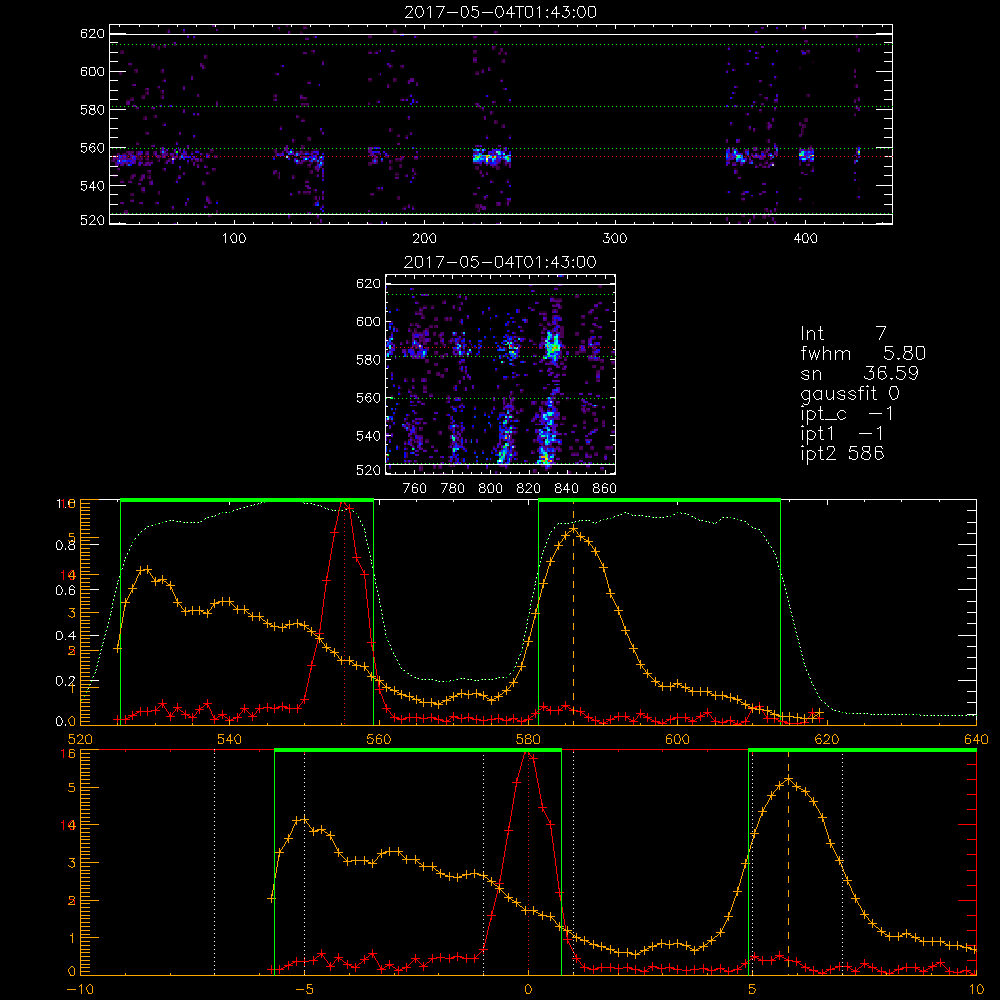Select the 'ipt2 586' parameter text

coord(842,453)
